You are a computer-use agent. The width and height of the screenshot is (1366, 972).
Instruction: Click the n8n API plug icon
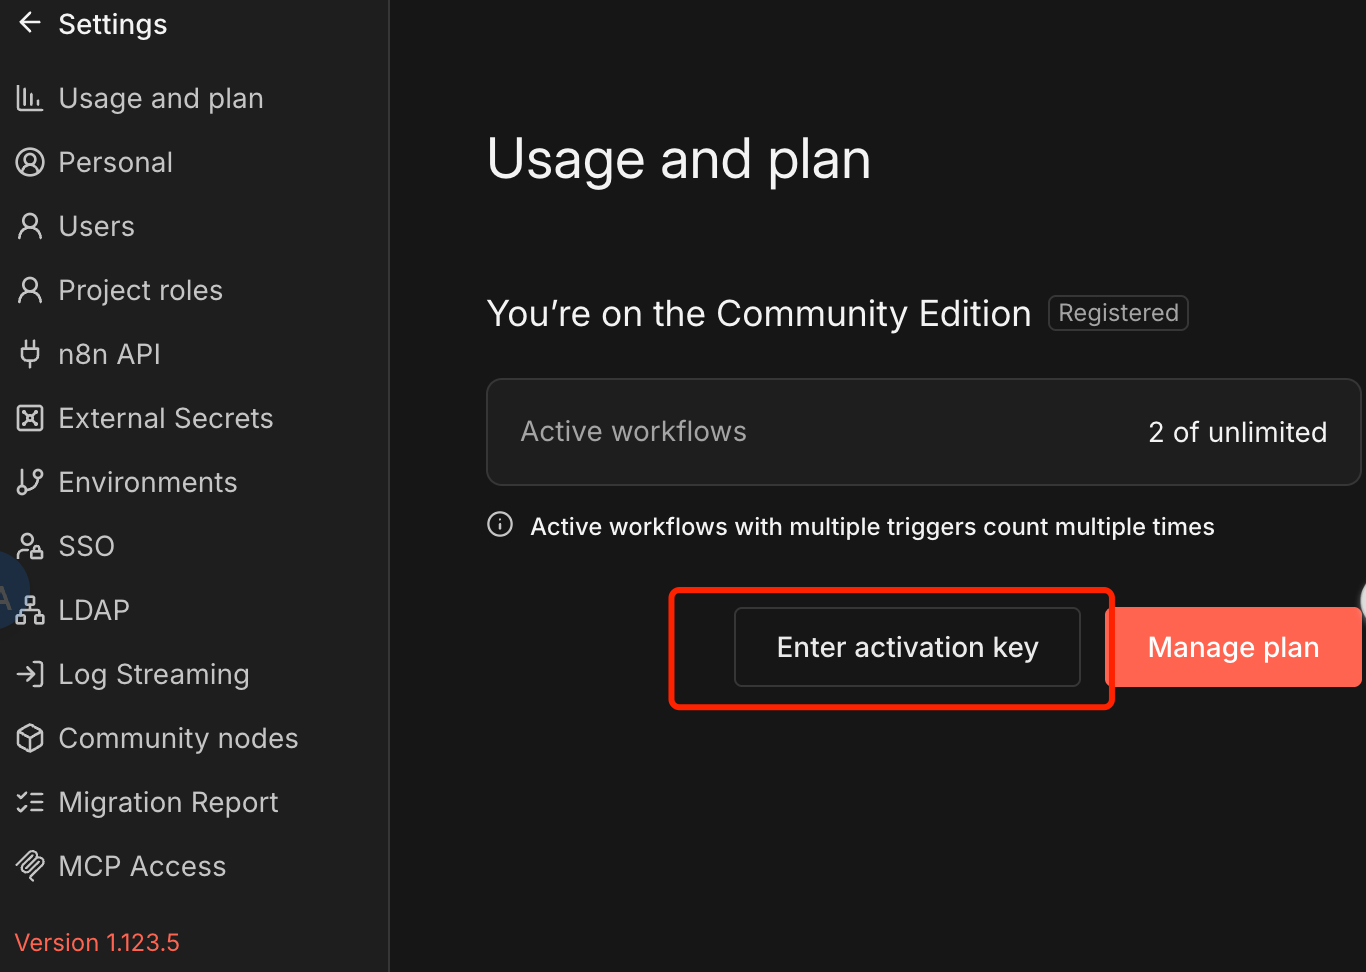click(x=30, y=354)
